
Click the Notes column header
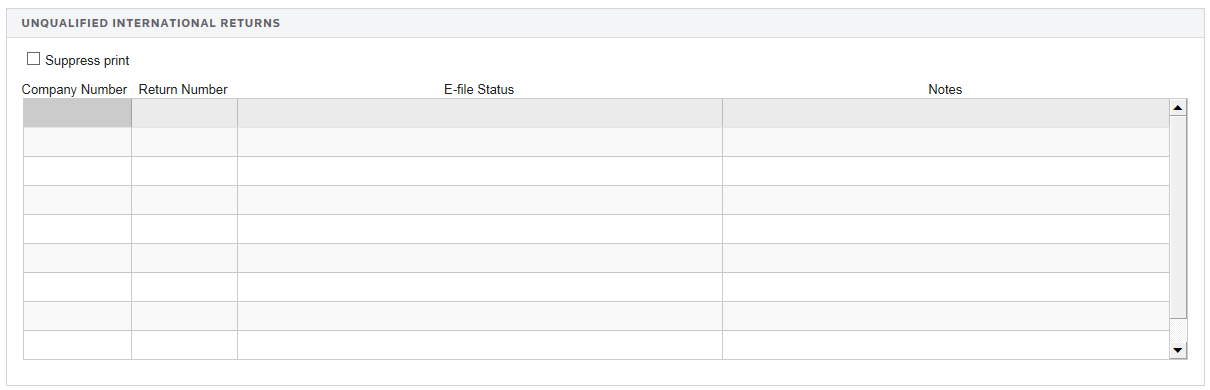click(x=945, y=90)
